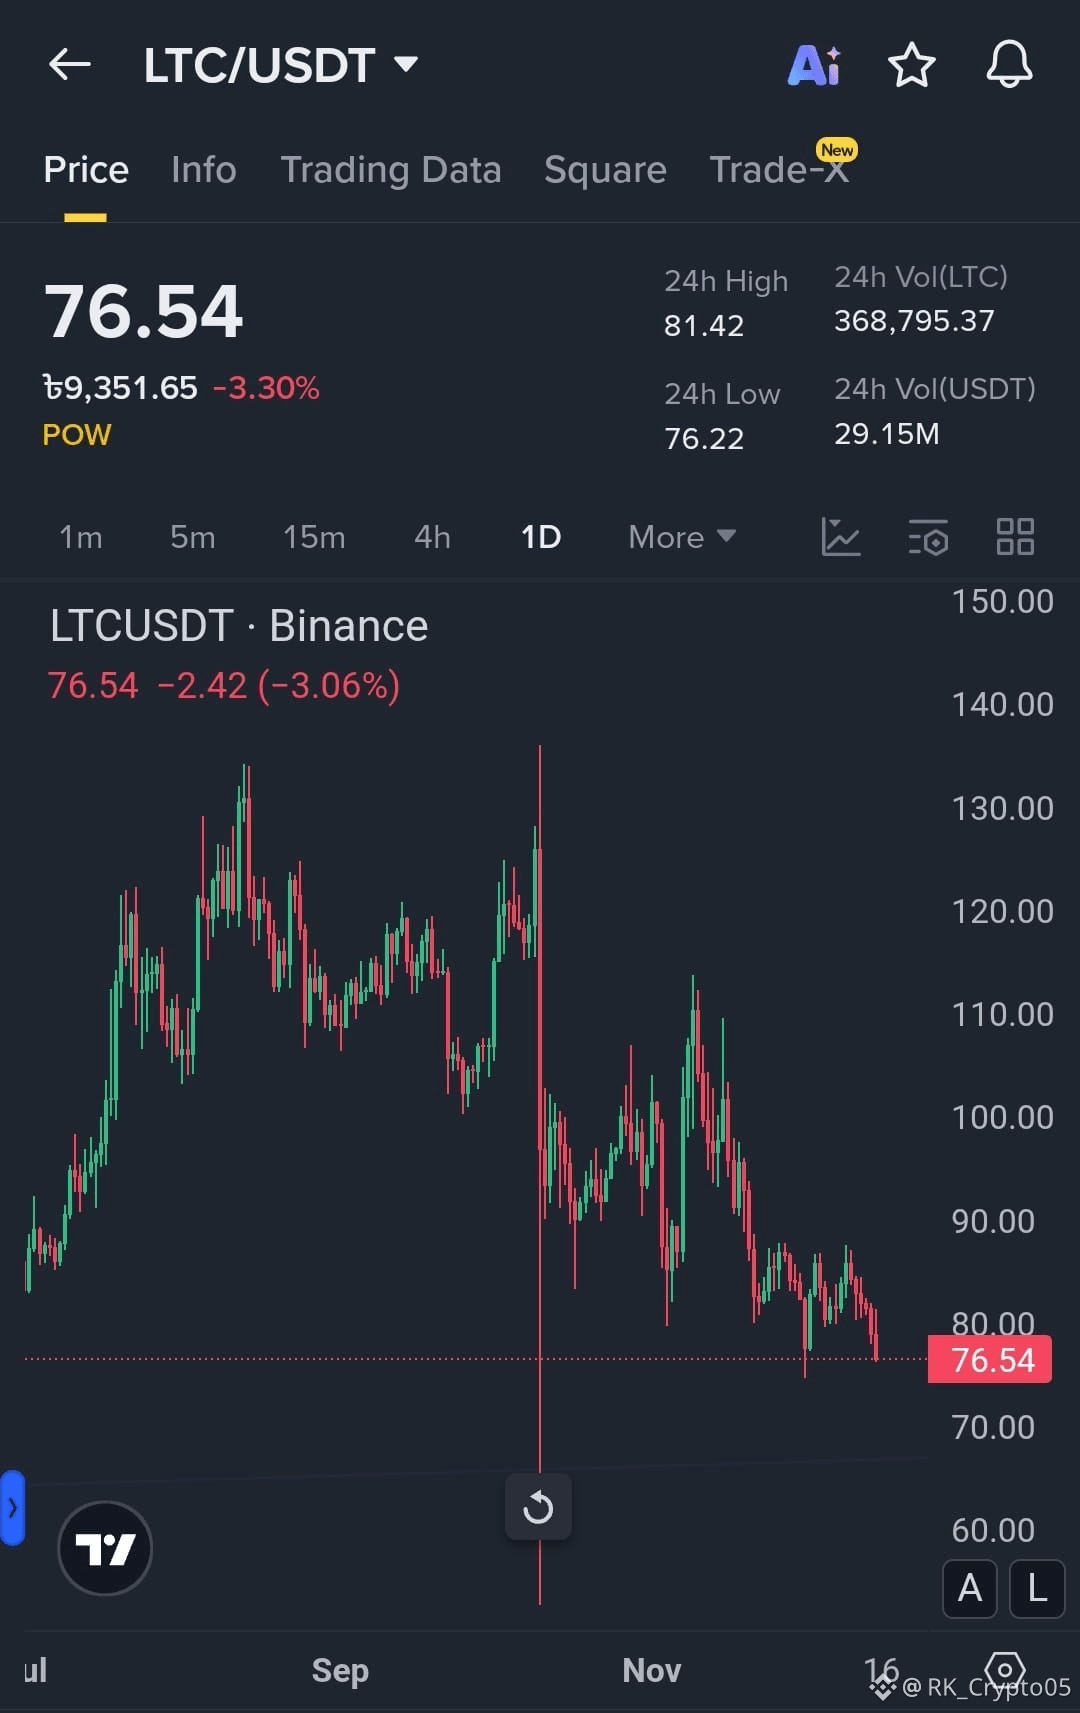
Task: Select the 4h timeframe
Action: [433, 537]
